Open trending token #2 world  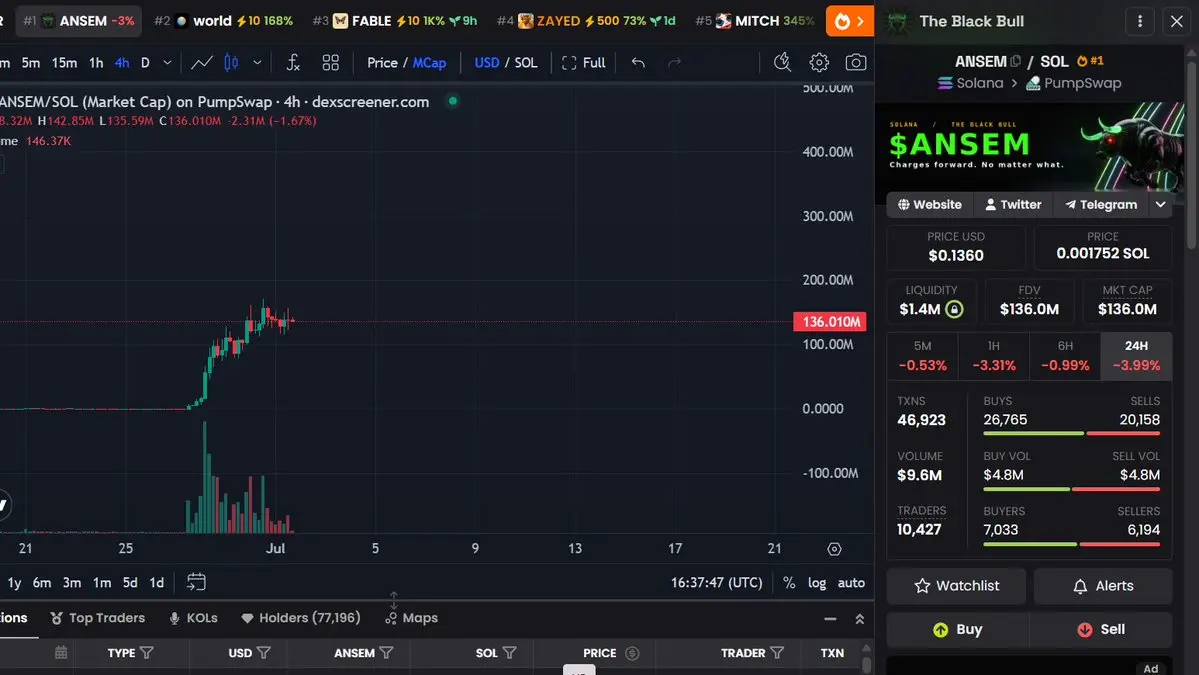[x=223, y=21]
